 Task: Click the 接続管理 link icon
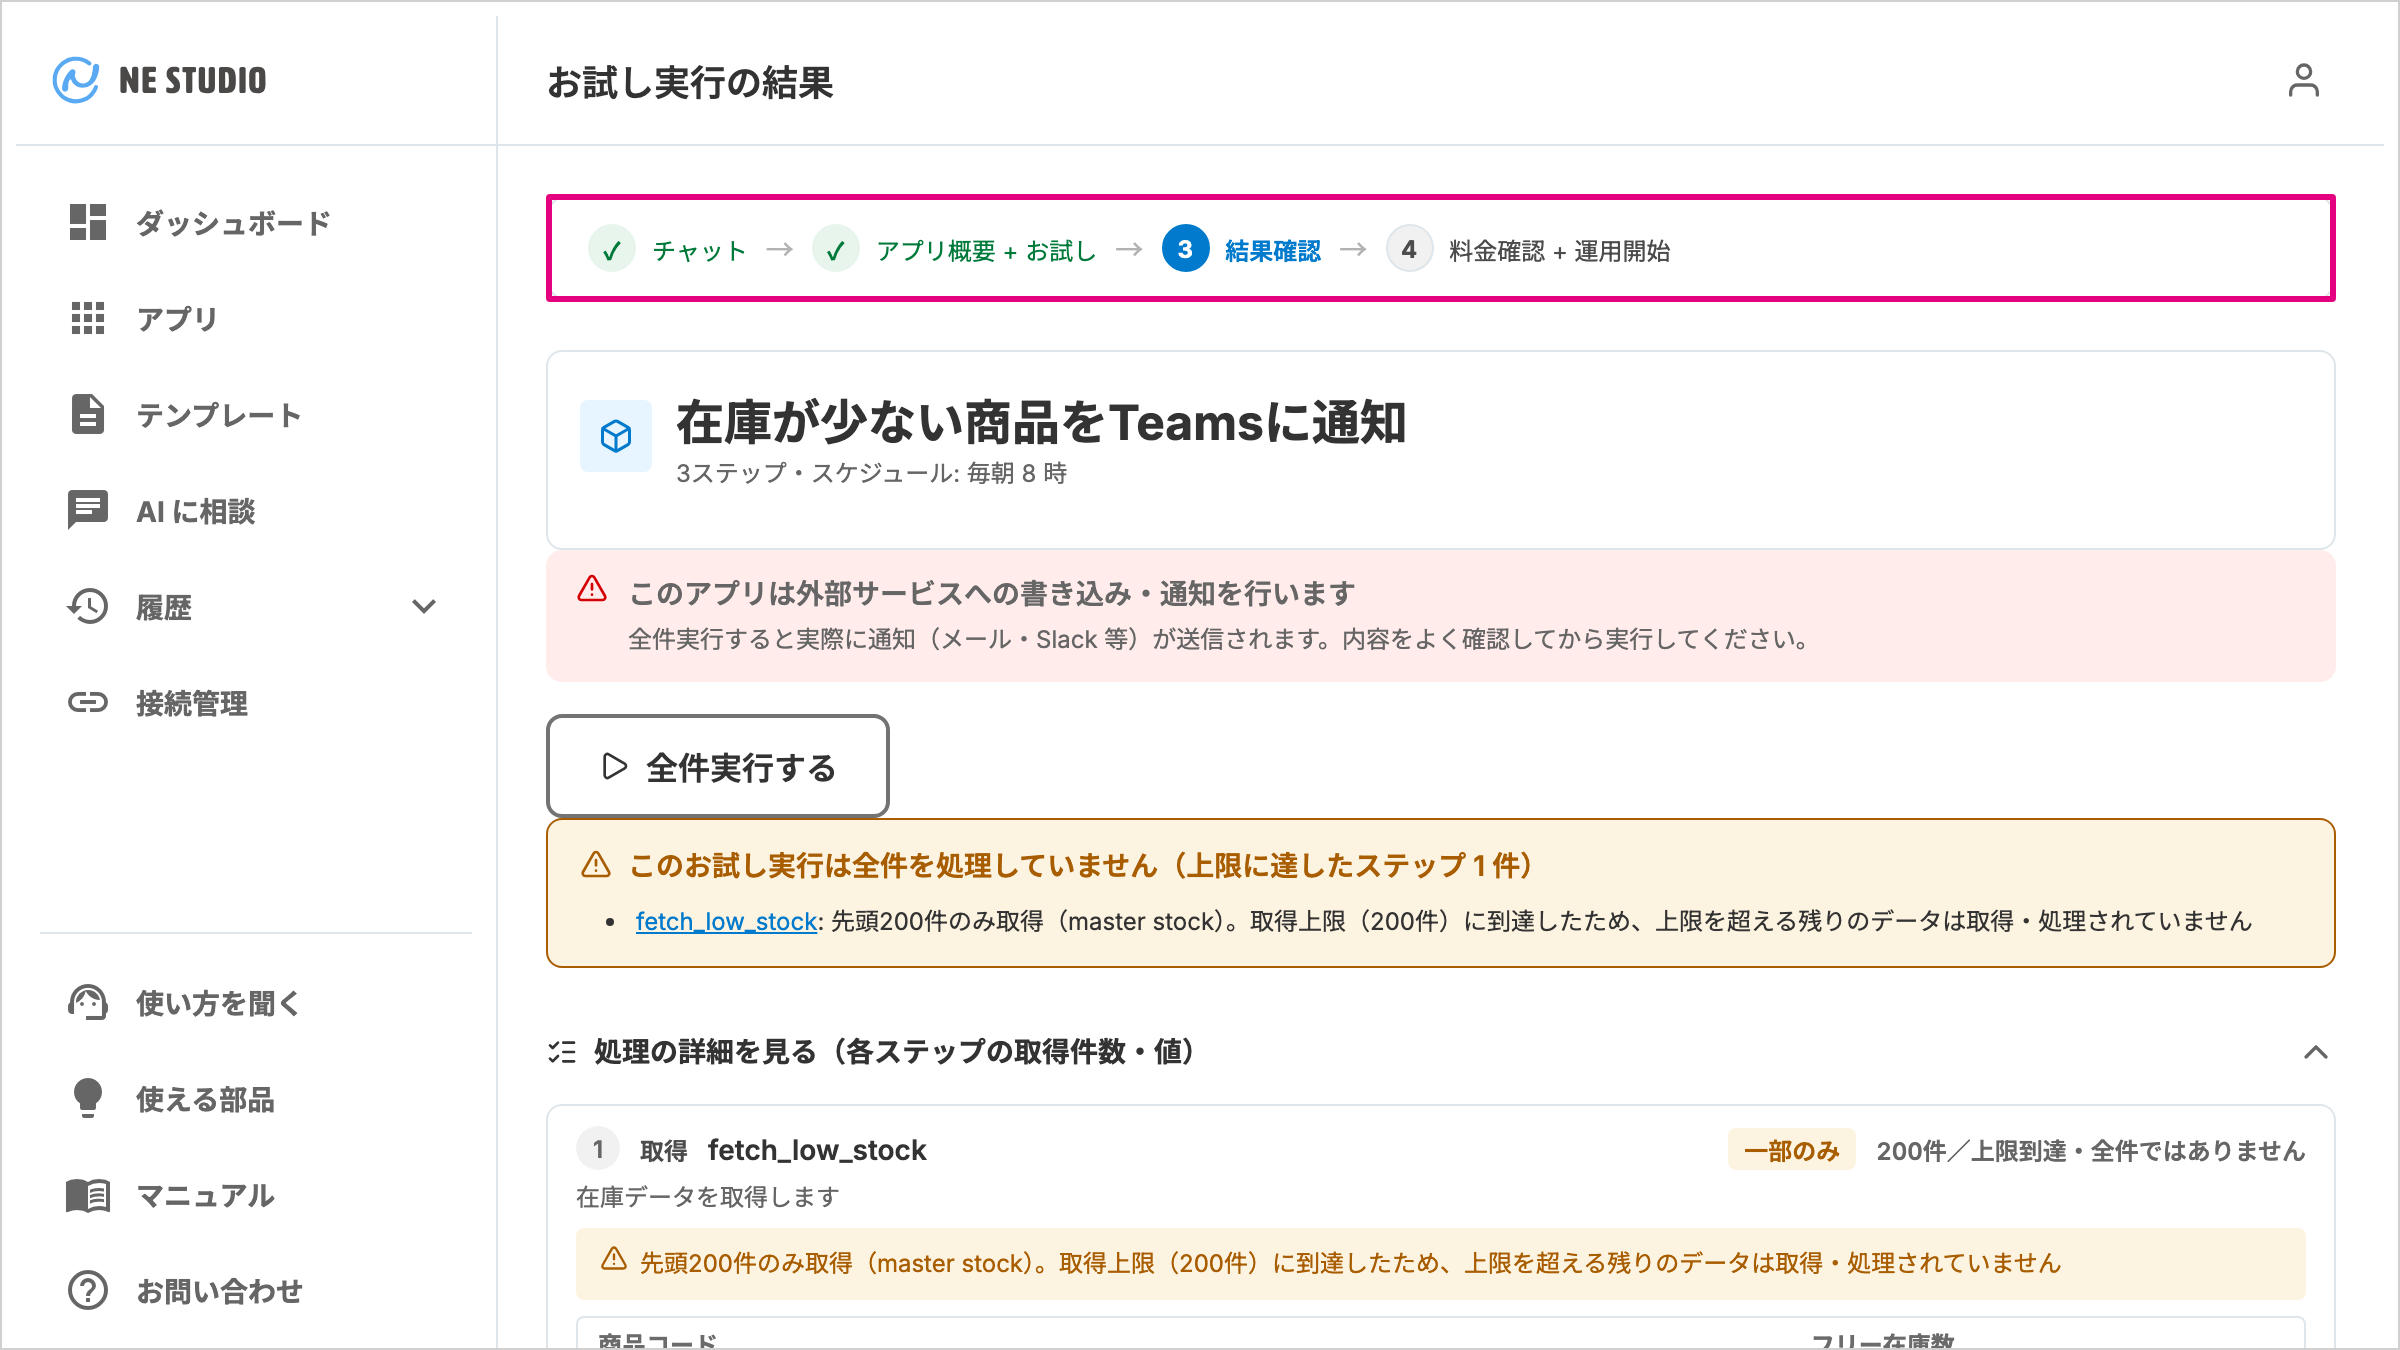(88, 702)
